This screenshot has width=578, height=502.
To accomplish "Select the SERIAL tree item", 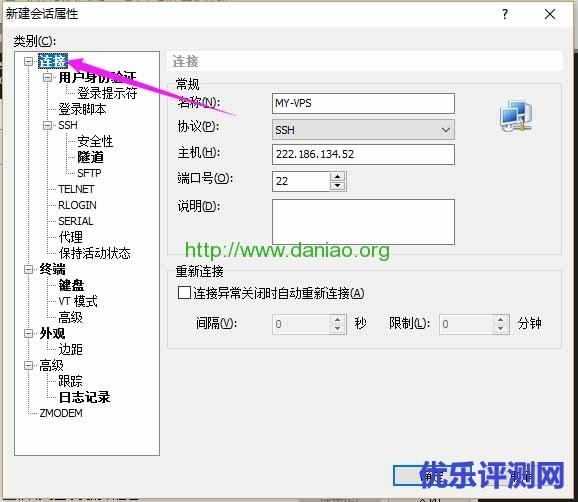I will coord(76,221).
